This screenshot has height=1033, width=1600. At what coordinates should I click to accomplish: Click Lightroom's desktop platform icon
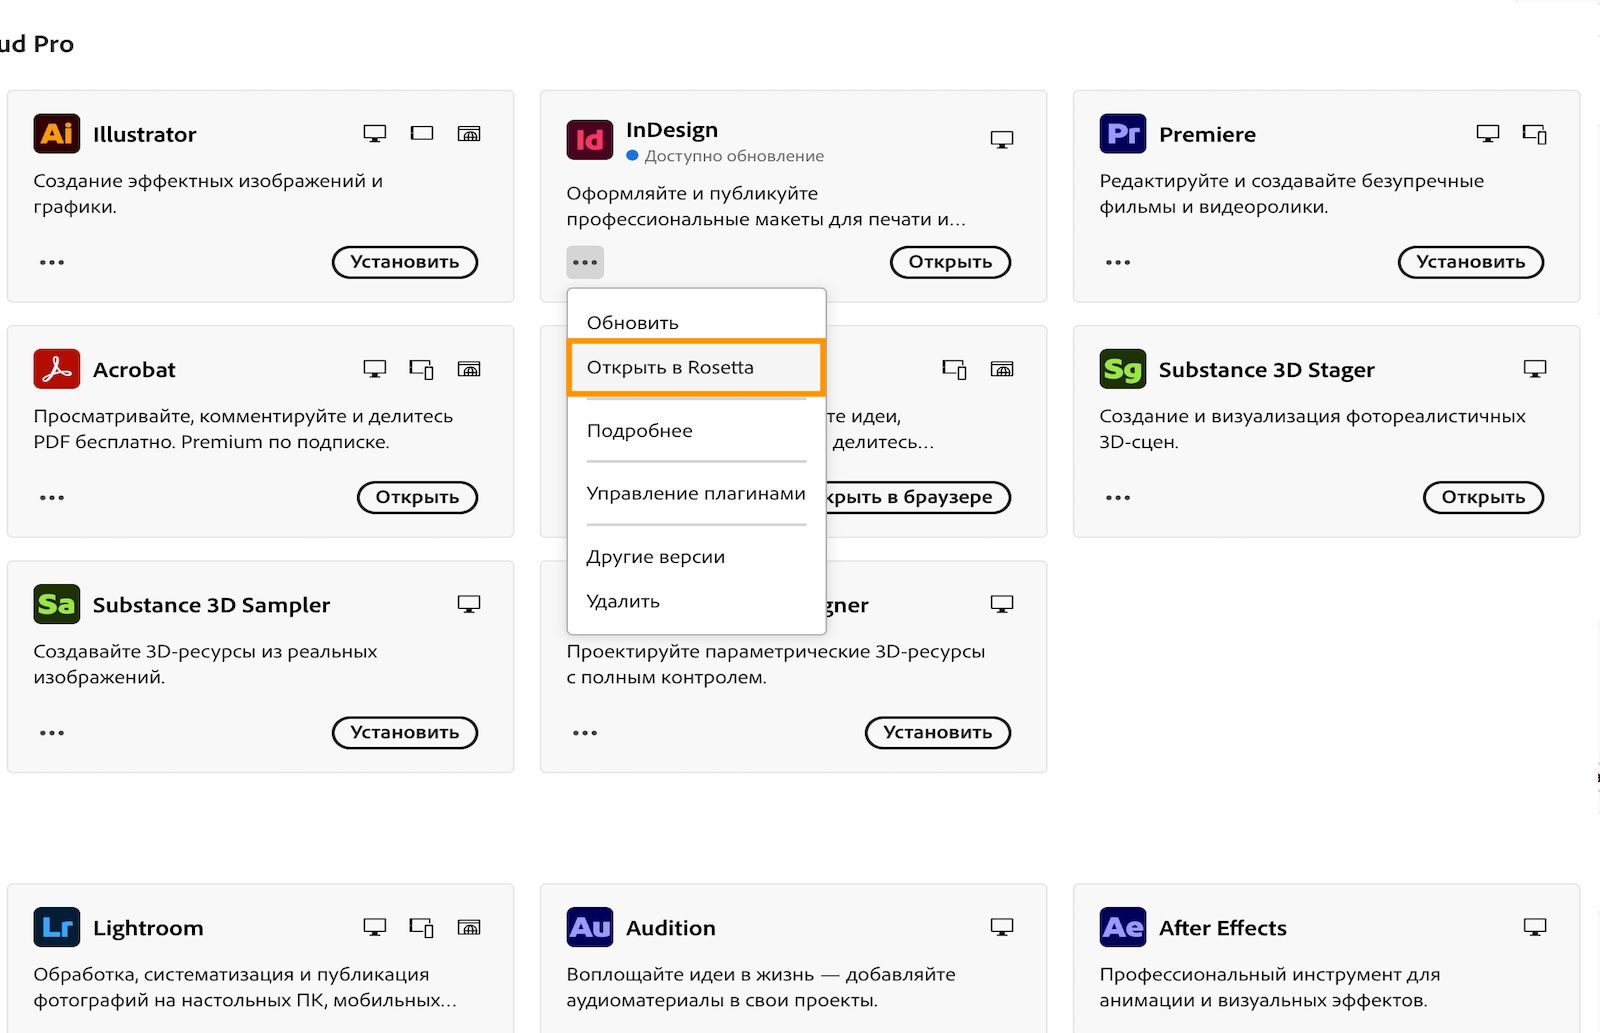tap(375, 927)
